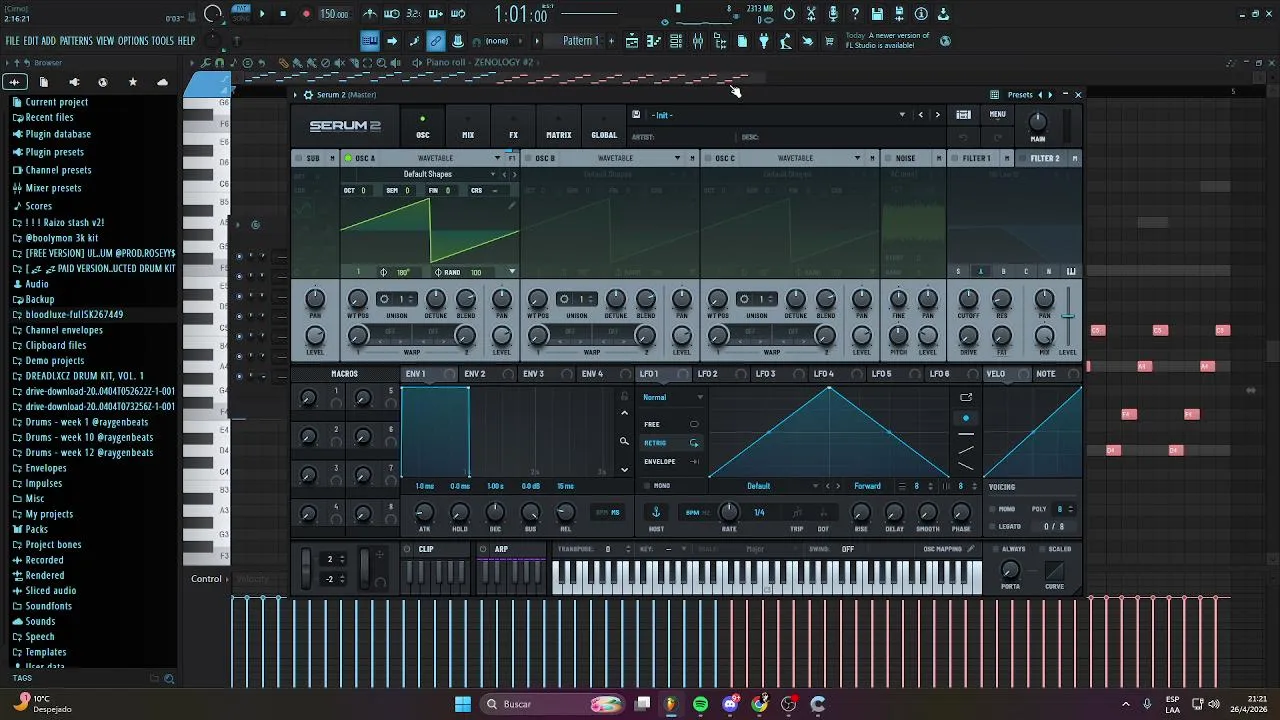
Task: Open the PATTERNS menu
Action: coord(76,41)
